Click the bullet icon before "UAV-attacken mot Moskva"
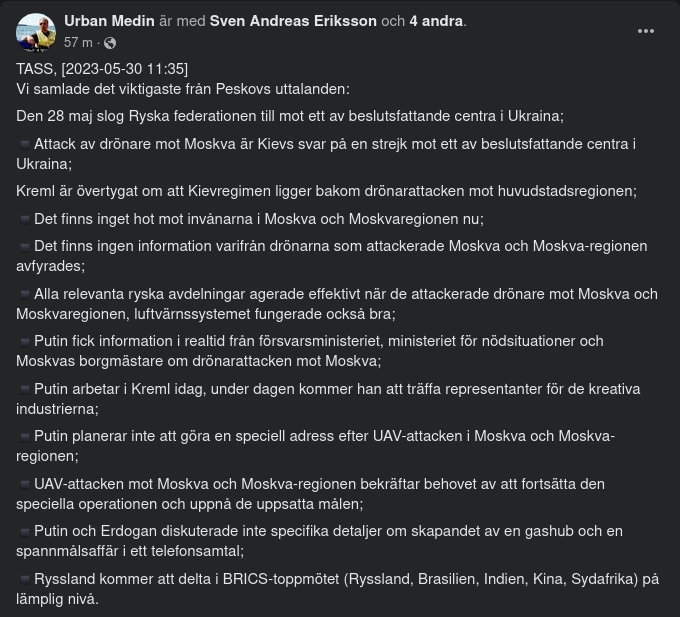The image size is (680, 617). pyautogui.click(x=24, y=484)
